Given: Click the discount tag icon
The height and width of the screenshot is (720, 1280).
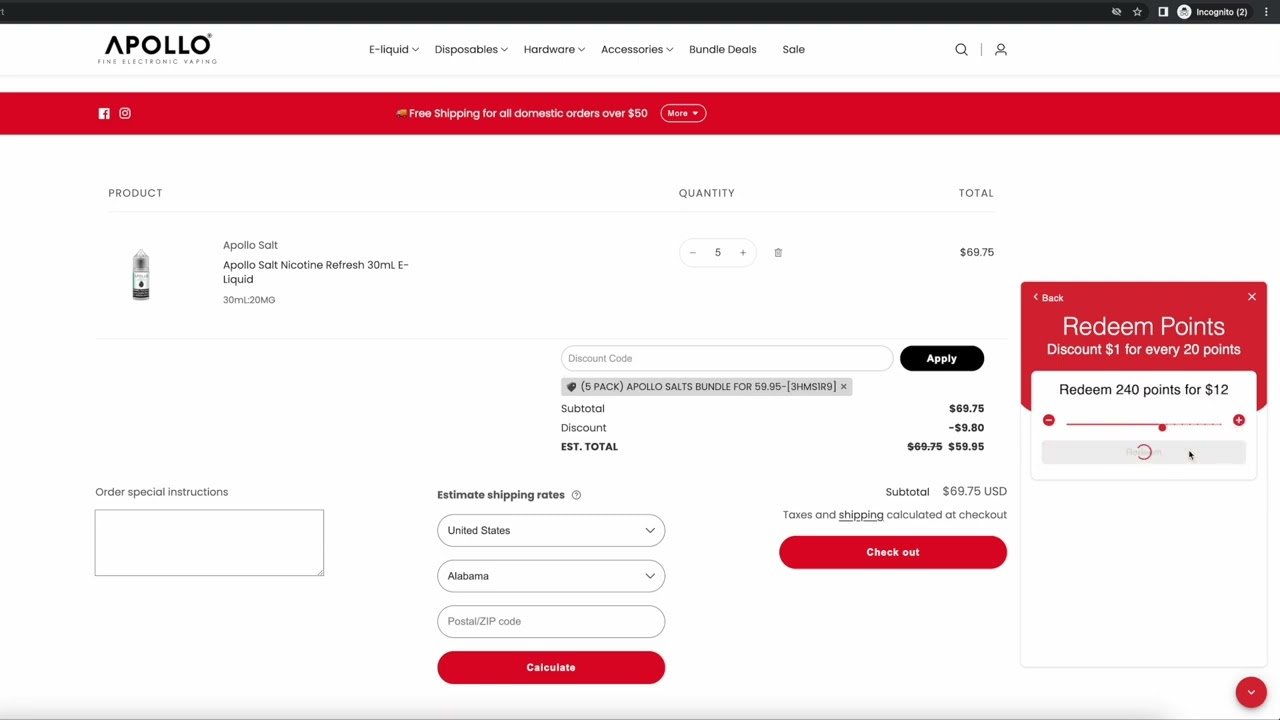Looking at the screenshot, I should (572, 387).
